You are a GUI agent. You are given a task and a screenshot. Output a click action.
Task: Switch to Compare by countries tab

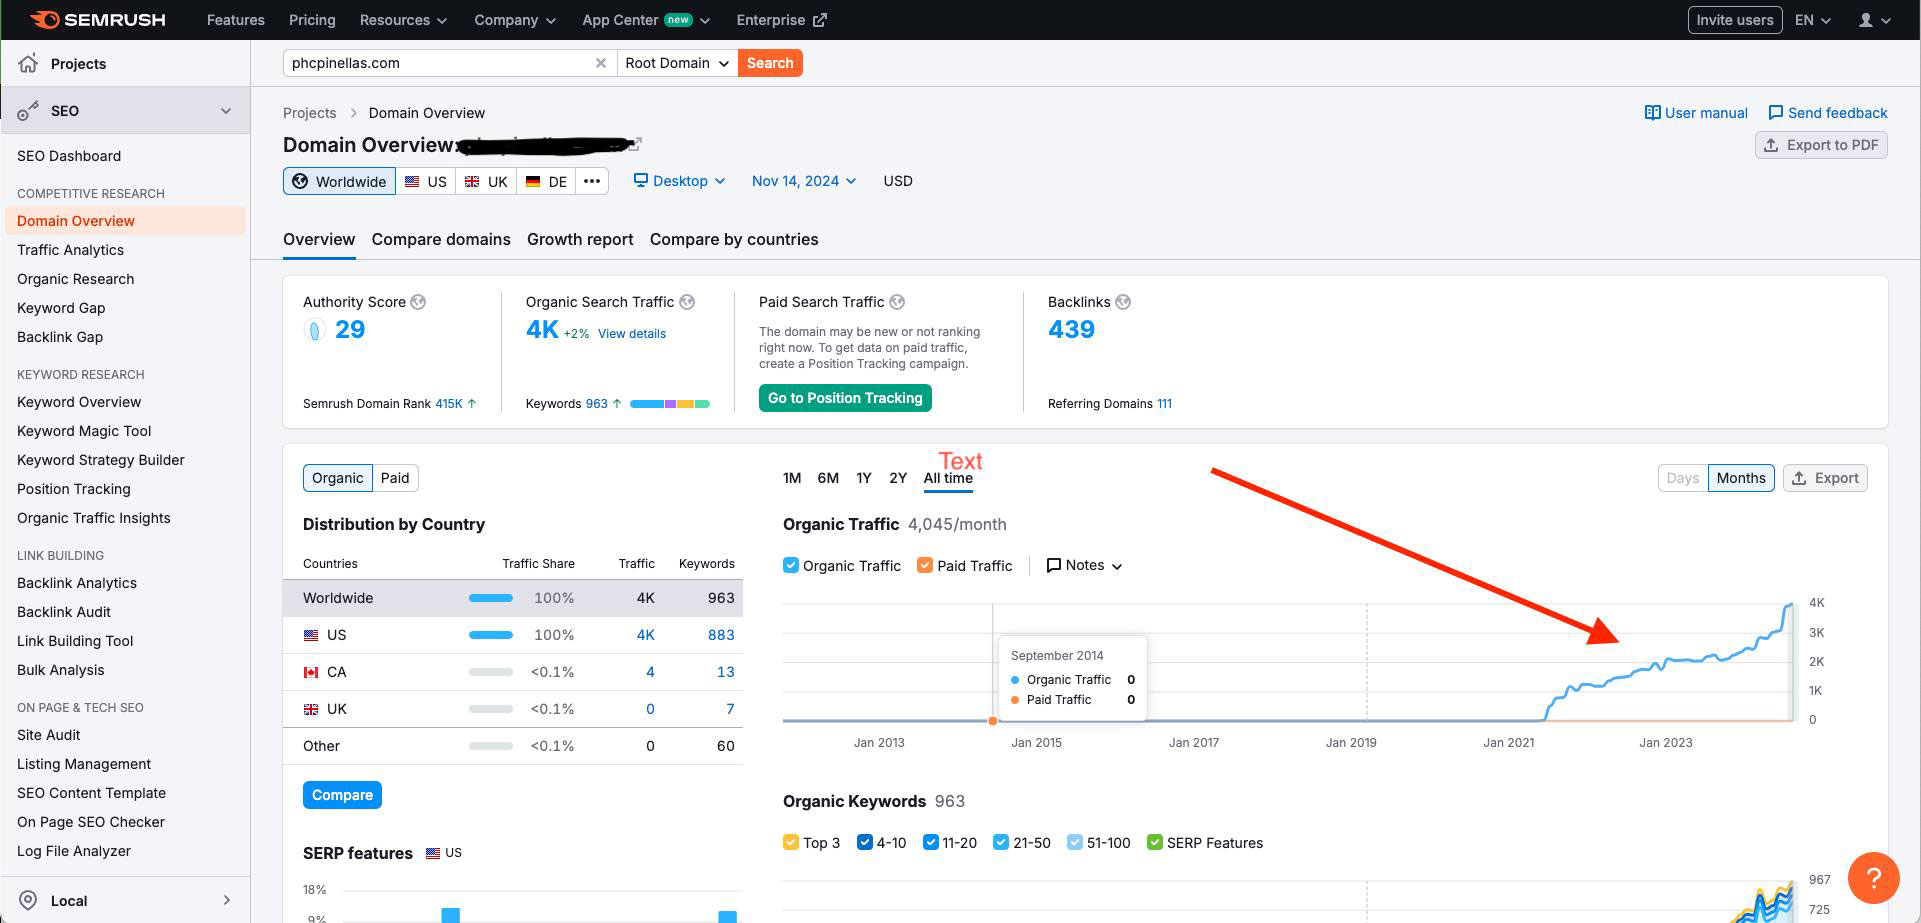coord(734,239)
